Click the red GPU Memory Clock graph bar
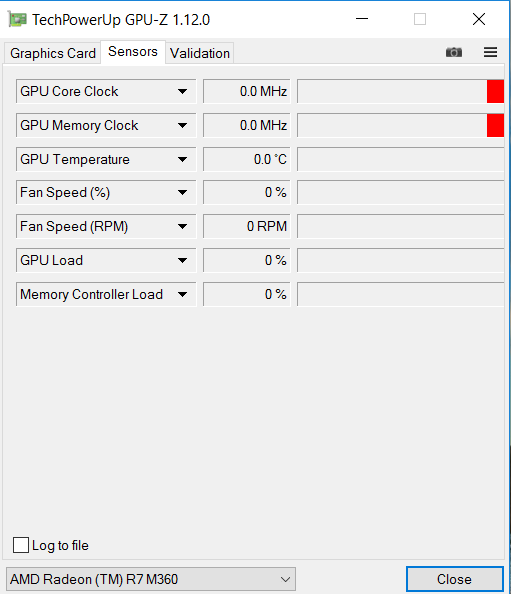The image size is (511, 594). pos(495,125)
